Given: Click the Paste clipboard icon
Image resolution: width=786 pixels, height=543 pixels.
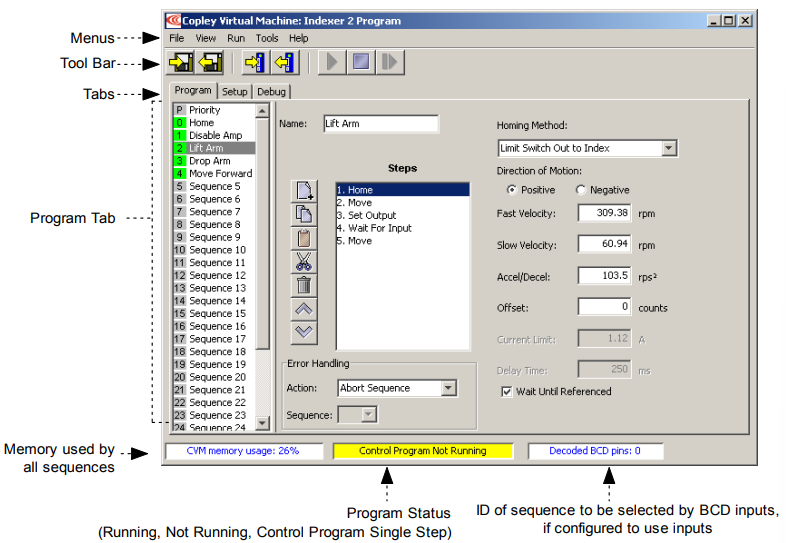Looking at the screenshot, I should pyautogui.click(x=304, y=239).
